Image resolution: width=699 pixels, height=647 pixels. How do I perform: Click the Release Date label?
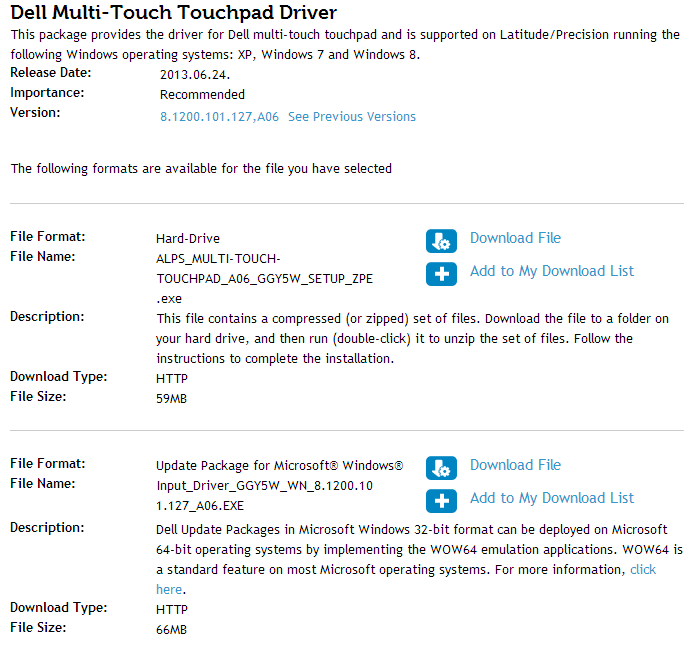[x=51, y=73]
